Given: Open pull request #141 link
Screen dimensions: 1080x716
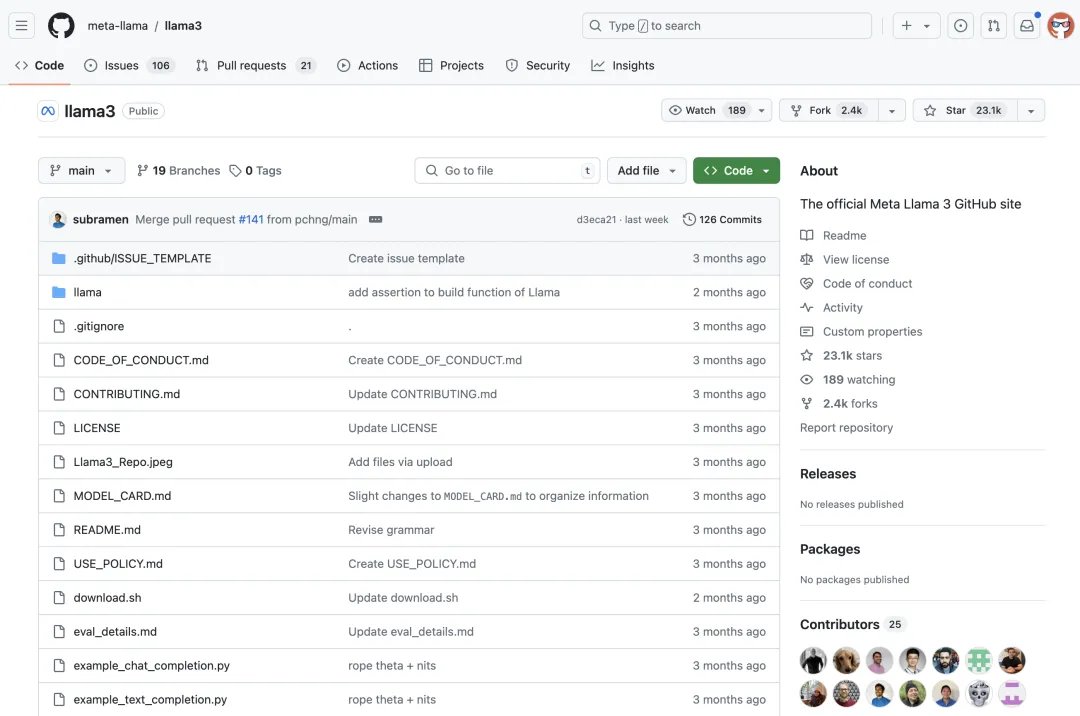Looking at the screenshot, I should [251, 220].
